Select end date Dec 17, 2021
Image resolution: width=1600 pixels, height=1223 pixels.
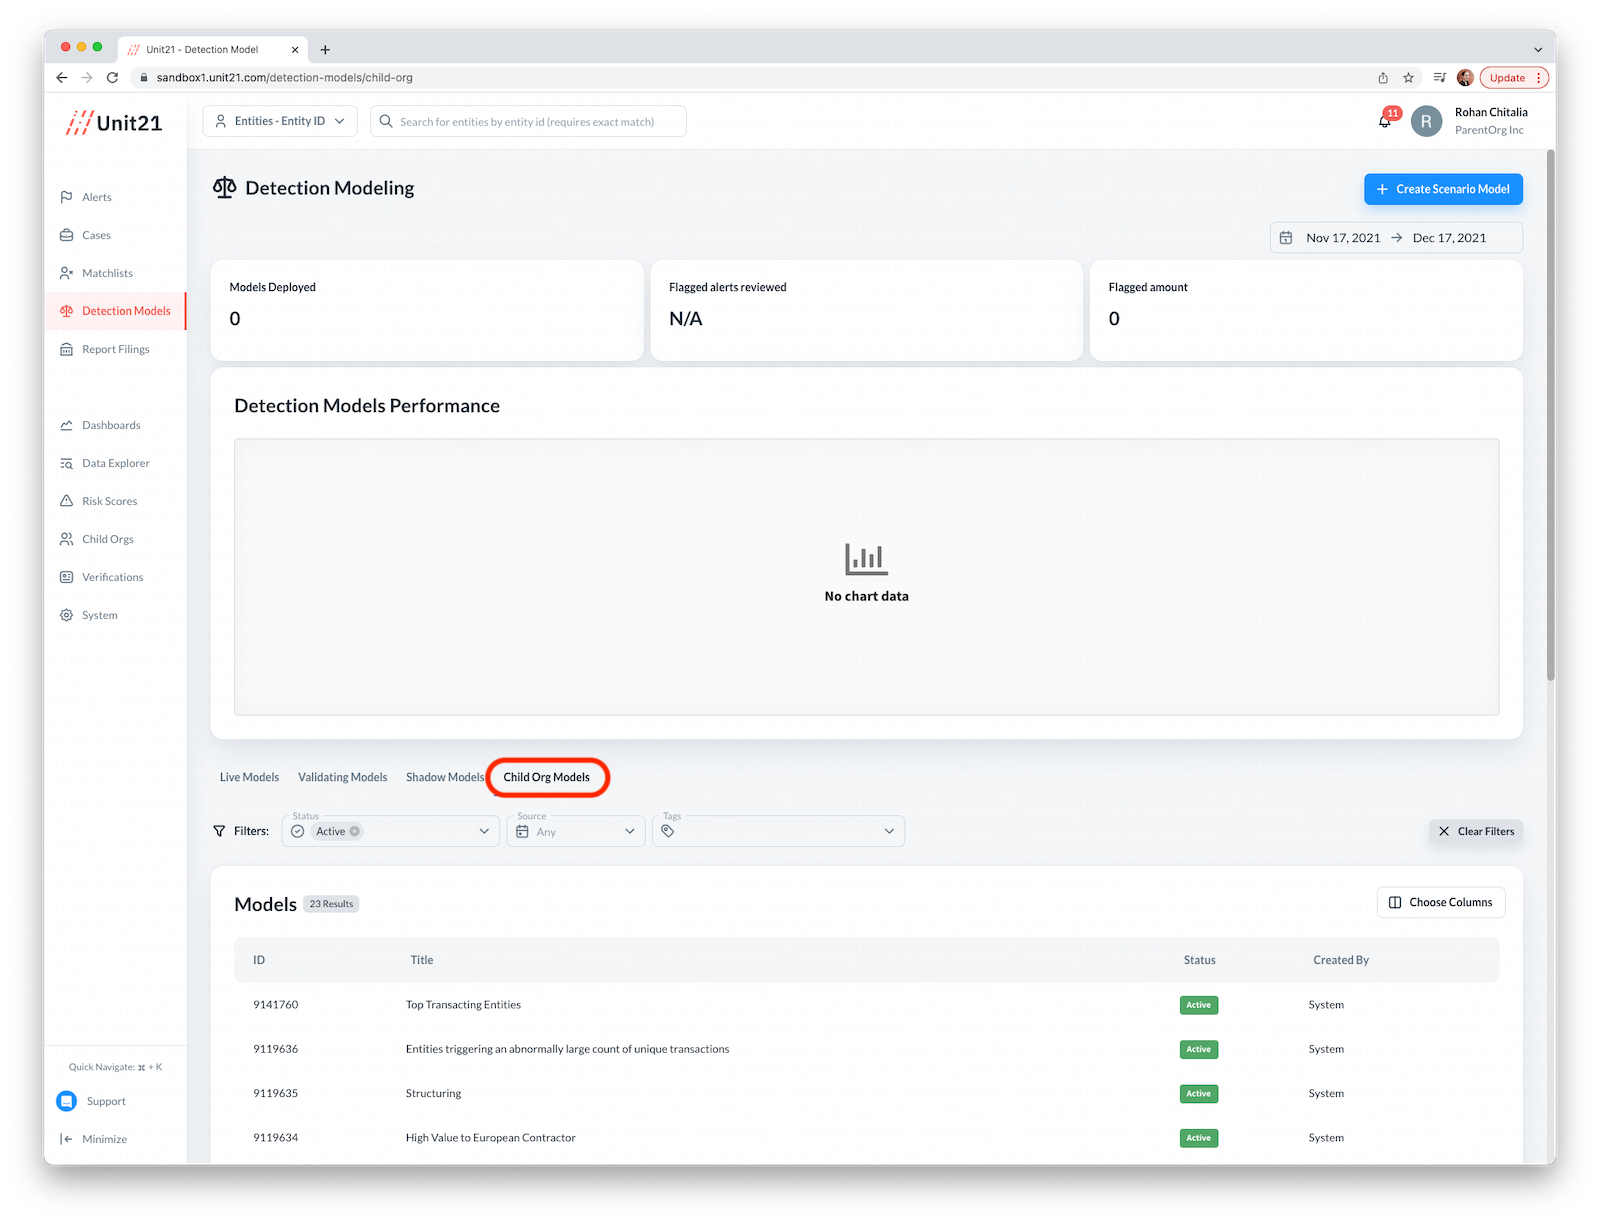click(x=1449, y=238)
